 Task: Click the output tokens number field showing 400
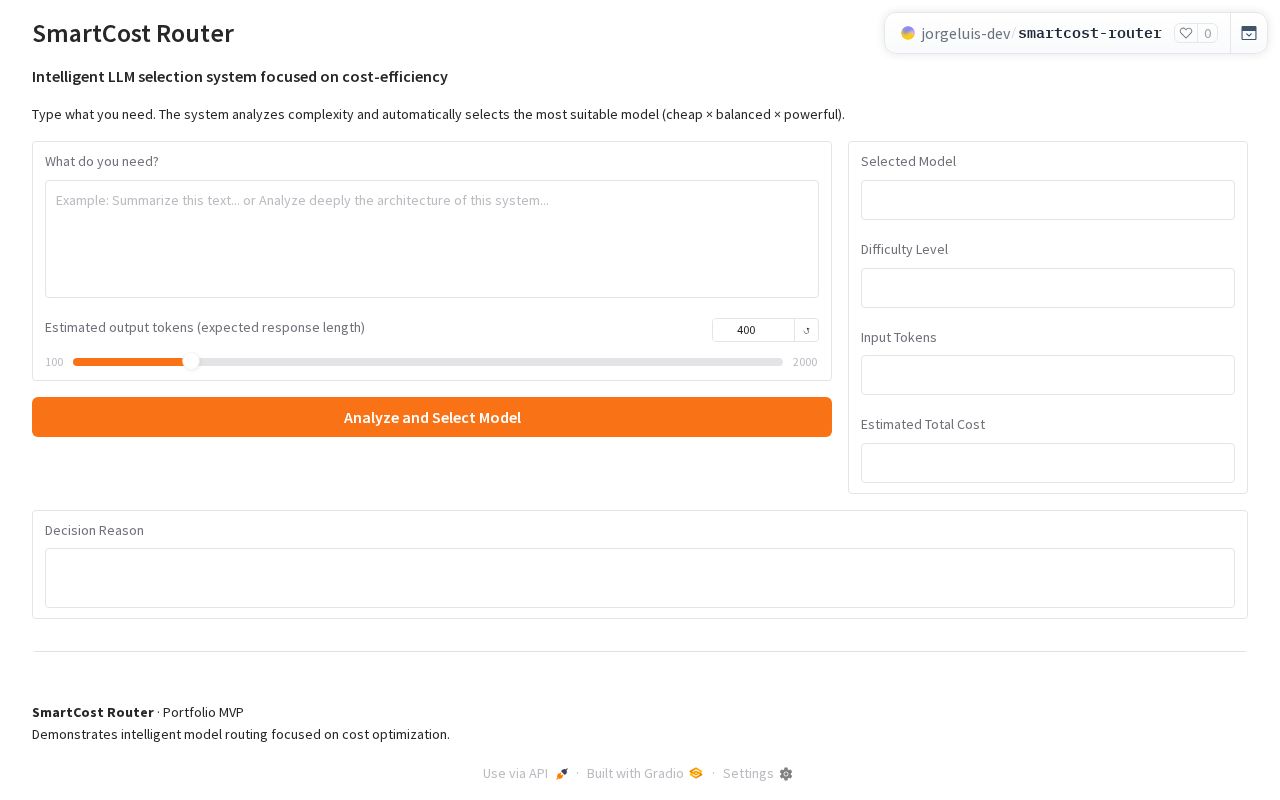point(753,330)
